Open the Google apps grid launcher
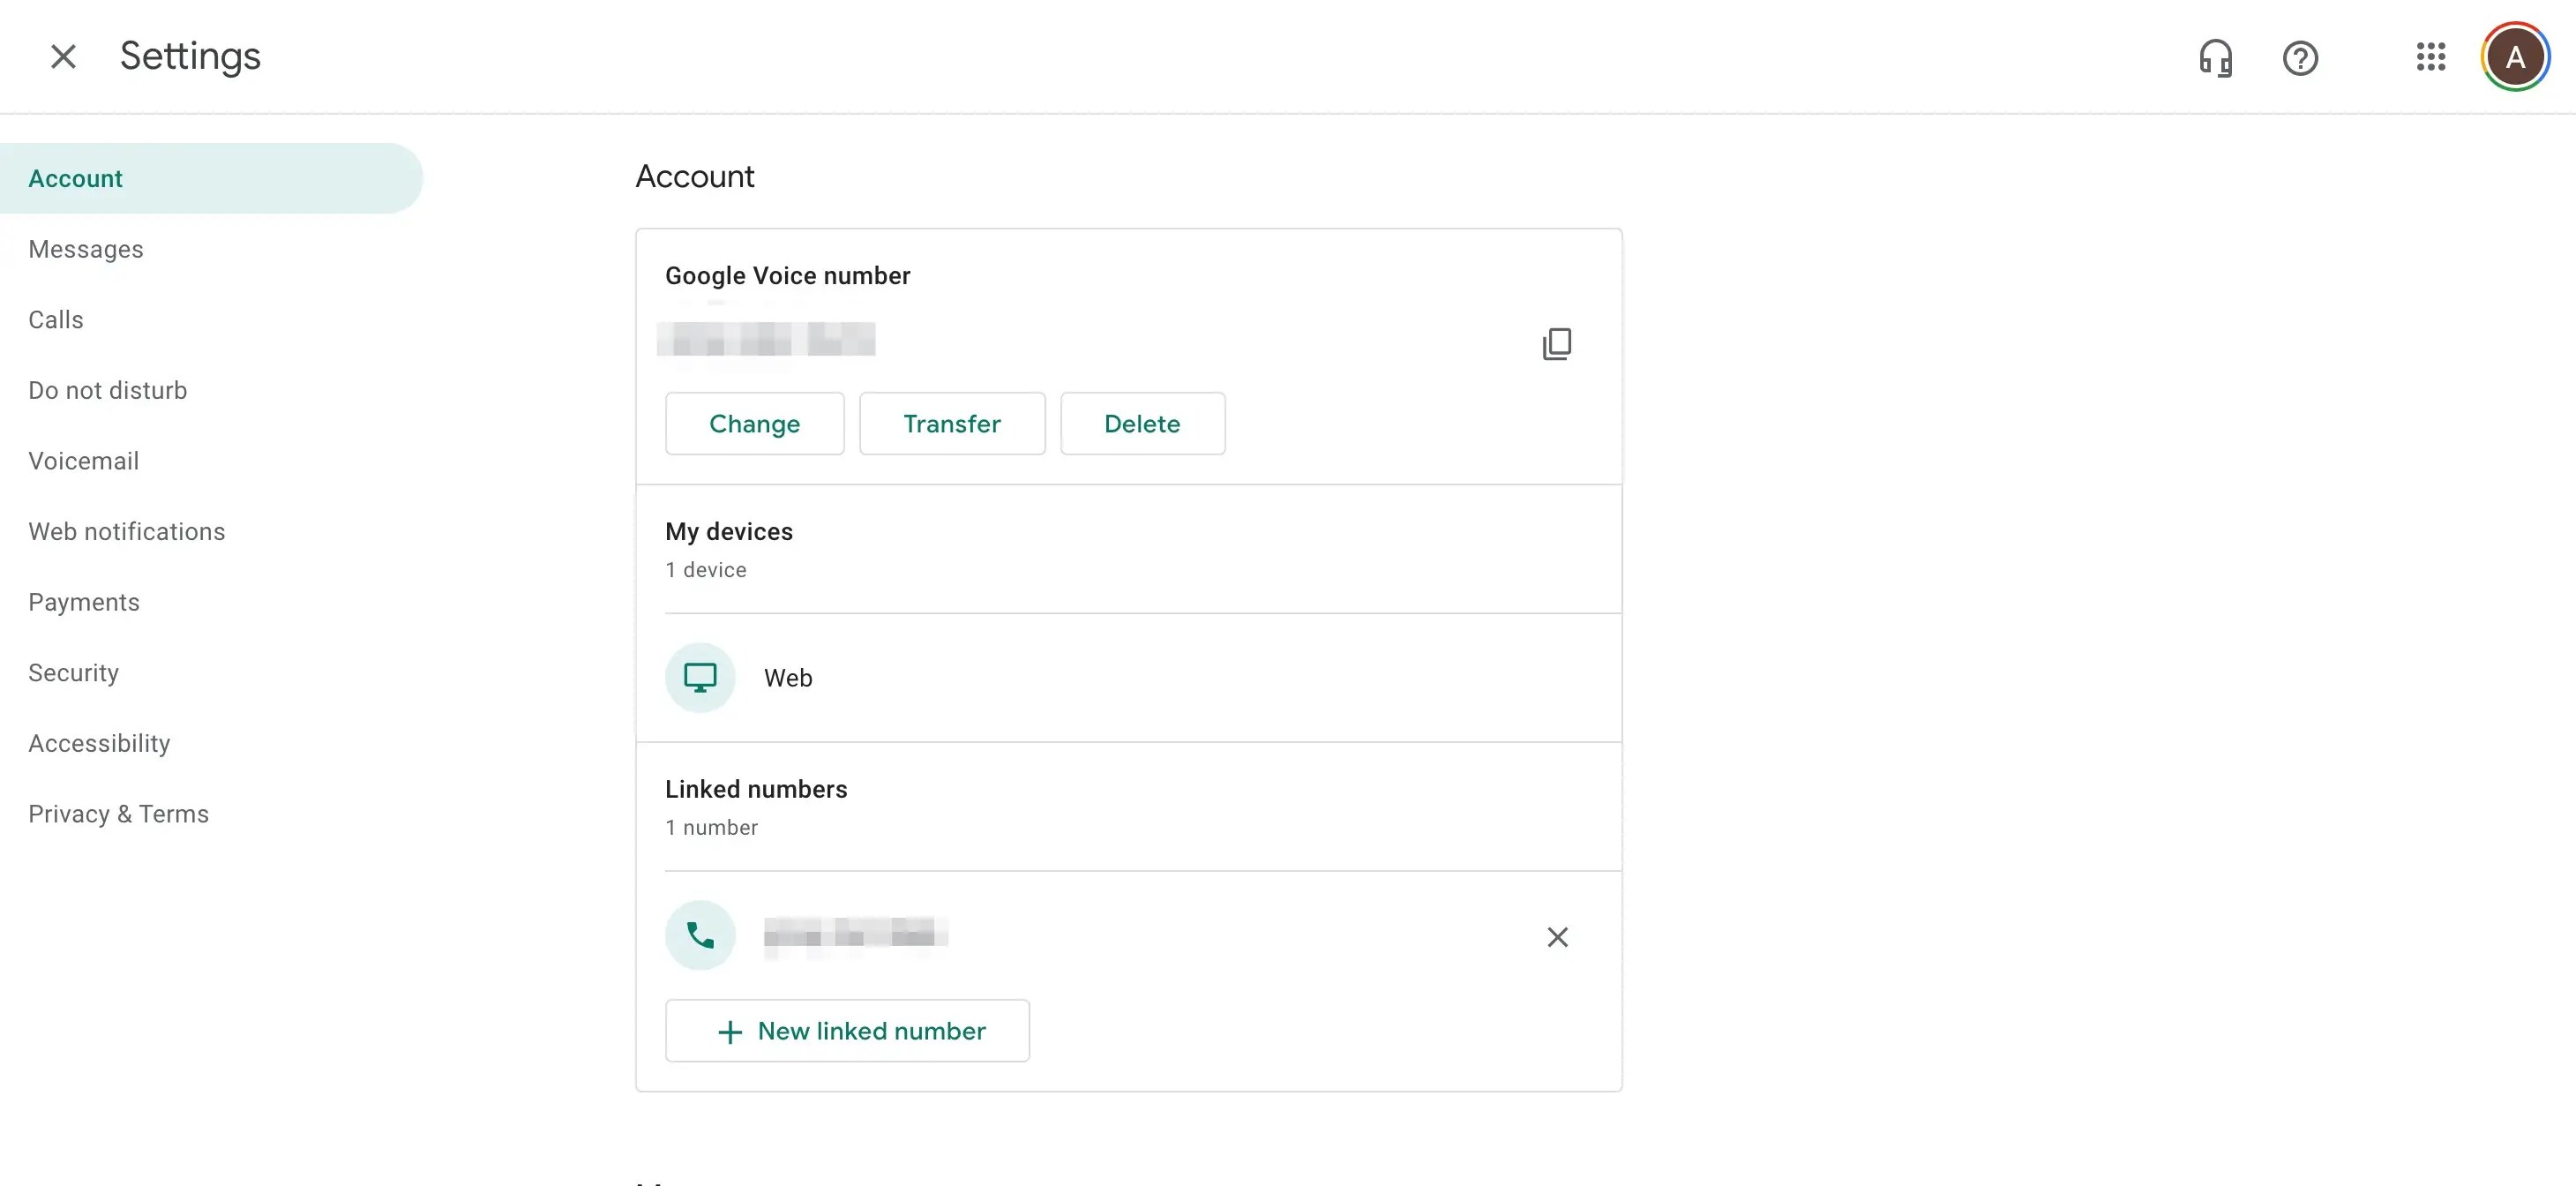The width and height of the screenshot is (2576, 1186). coord(2430,57)
